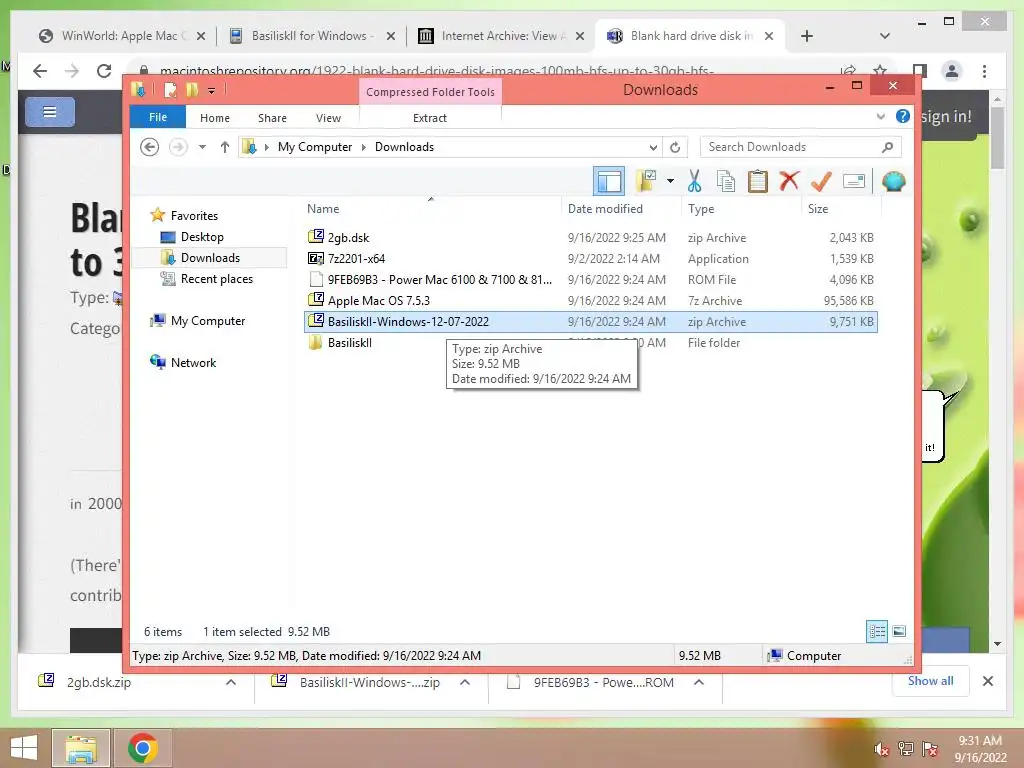
Task: Switch to BasiliskII for Windows Chrome tab
Action: click(x=312, y=36)
